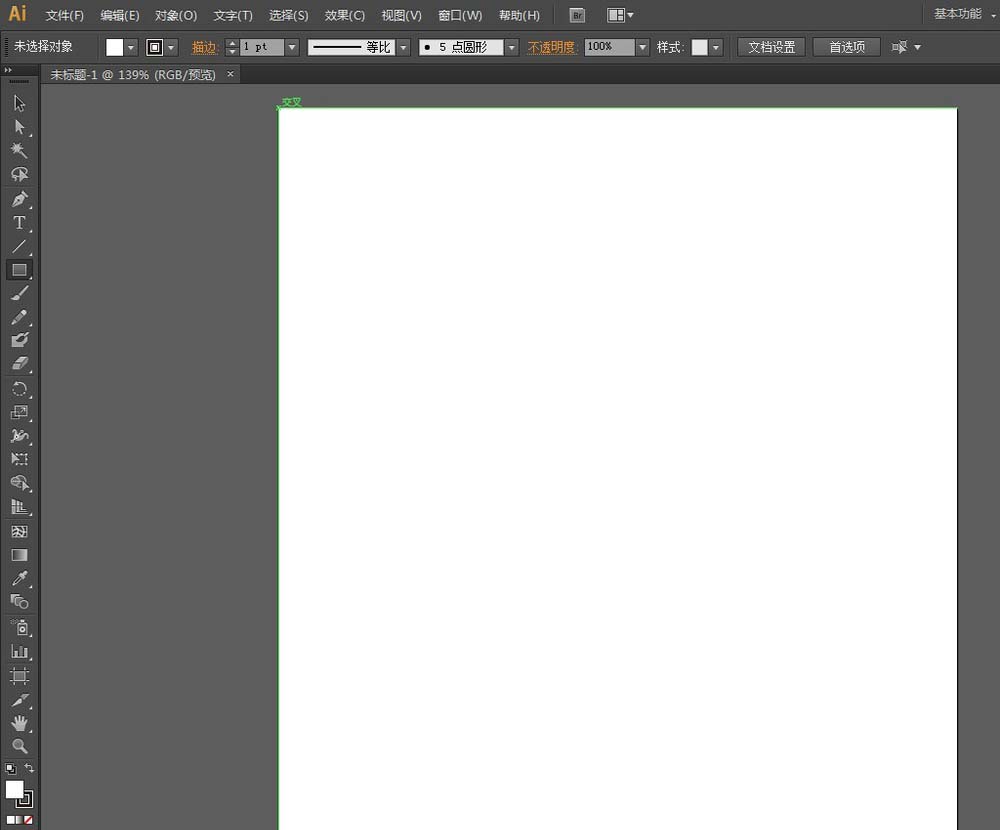Screen dimensions: 1000x830
Task: Click the fill color swatch in toolbox
Action: pos(14,790)
